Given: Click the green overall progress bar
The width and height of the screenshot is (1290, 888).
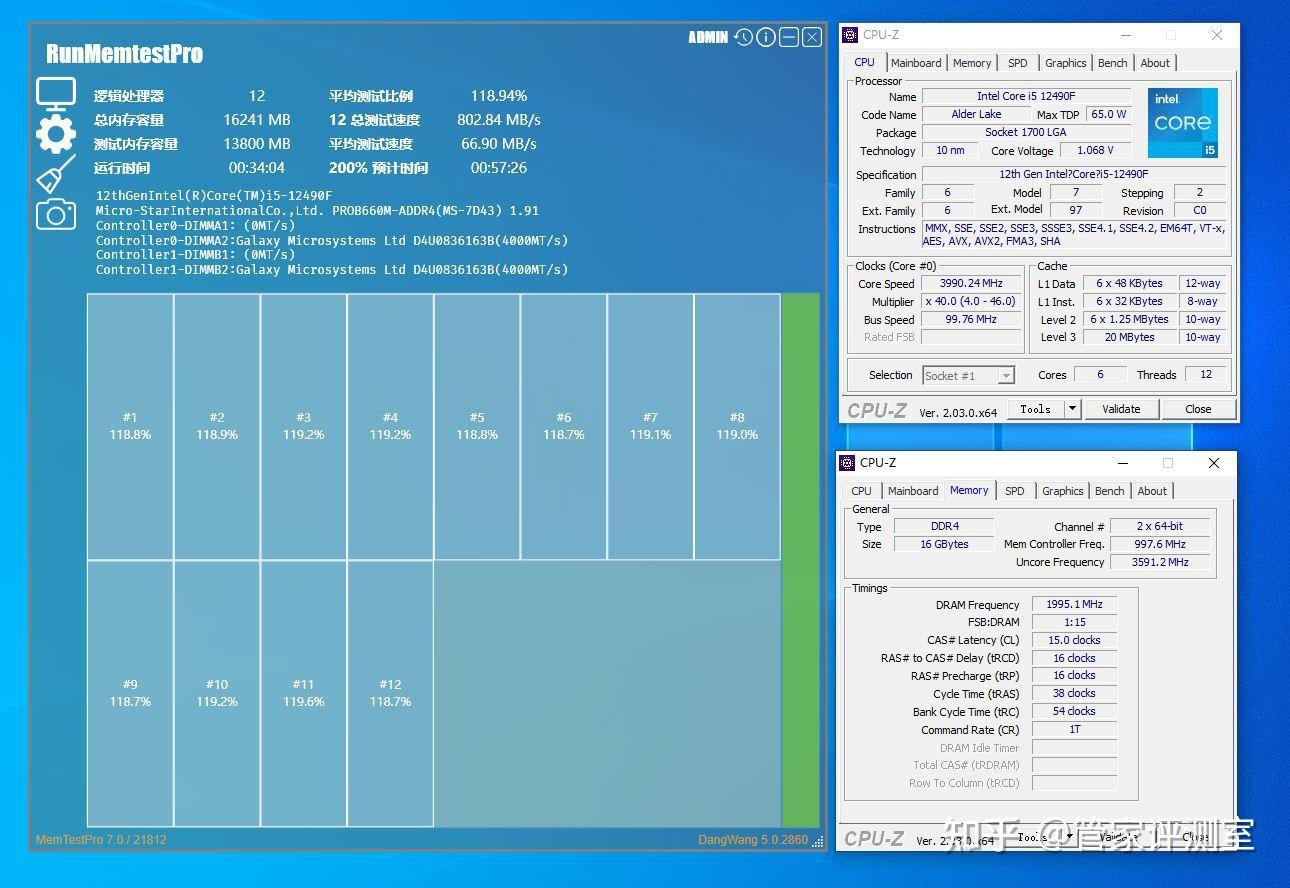Looking at the screenshot, I should point(800,560).
